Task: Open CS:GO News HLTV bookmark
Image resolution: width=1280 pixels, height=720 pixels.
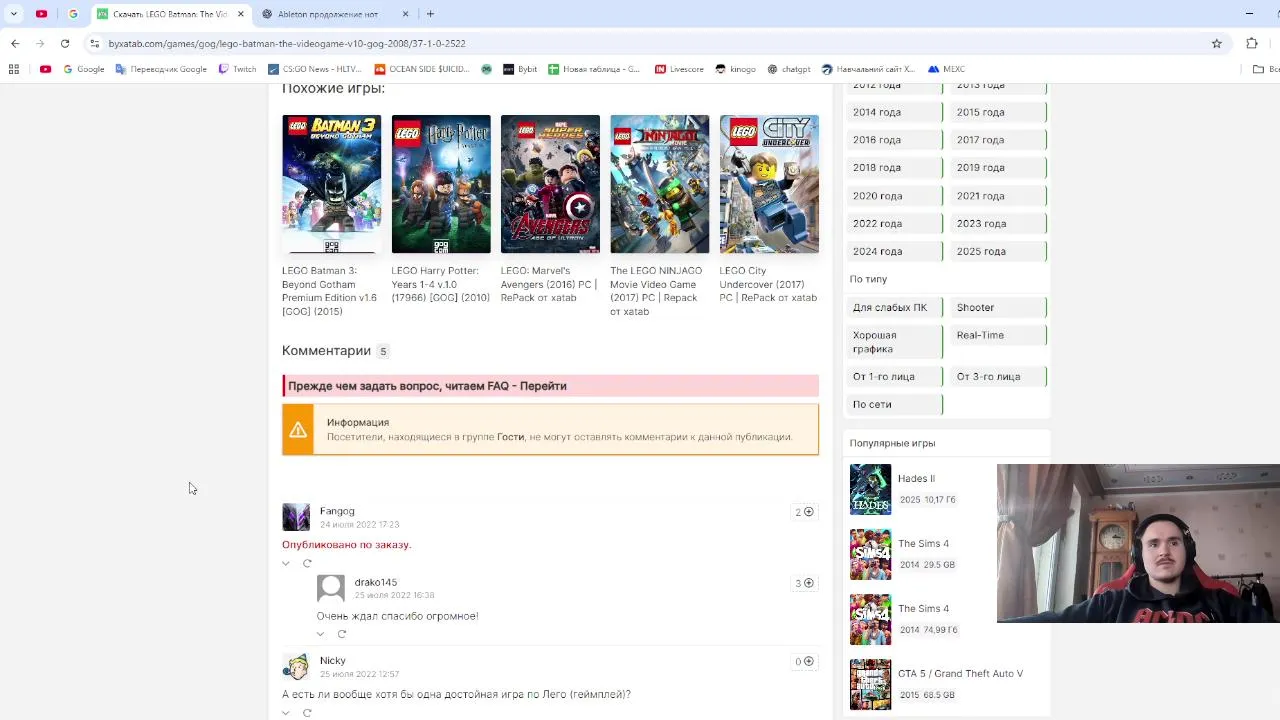Action: click(x=315, y=69)
